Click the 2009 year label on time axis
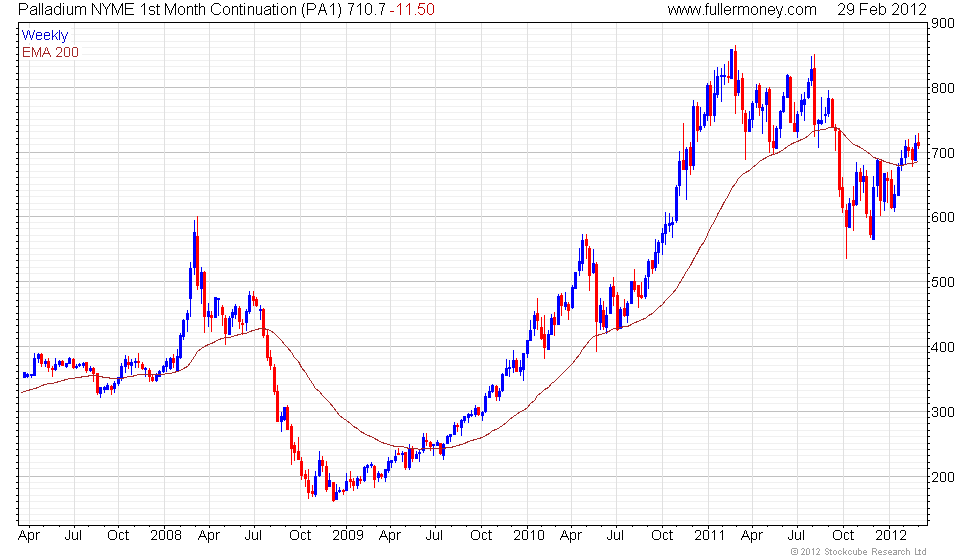Viewport: 980px width, 560px height. [x=348, y=535]
